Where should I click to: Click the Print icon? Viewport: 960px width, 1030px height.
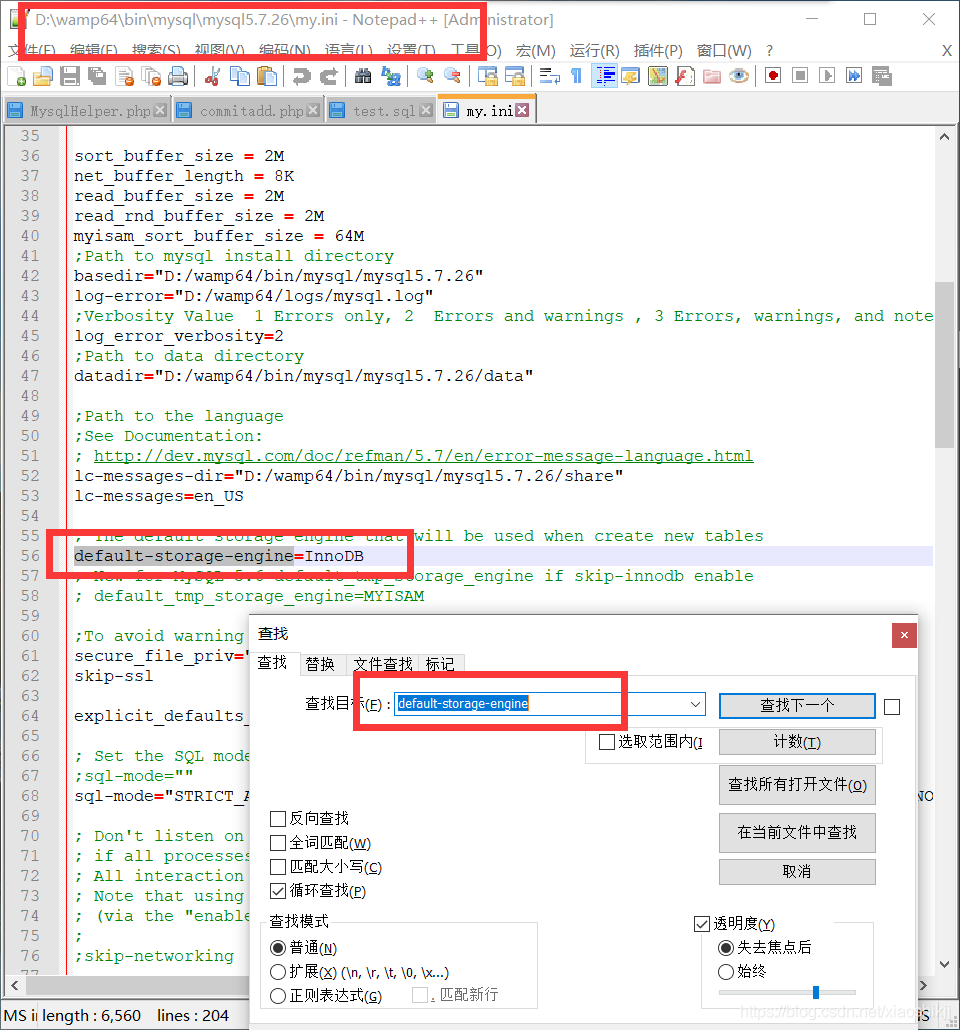click(x=177, y=75)
